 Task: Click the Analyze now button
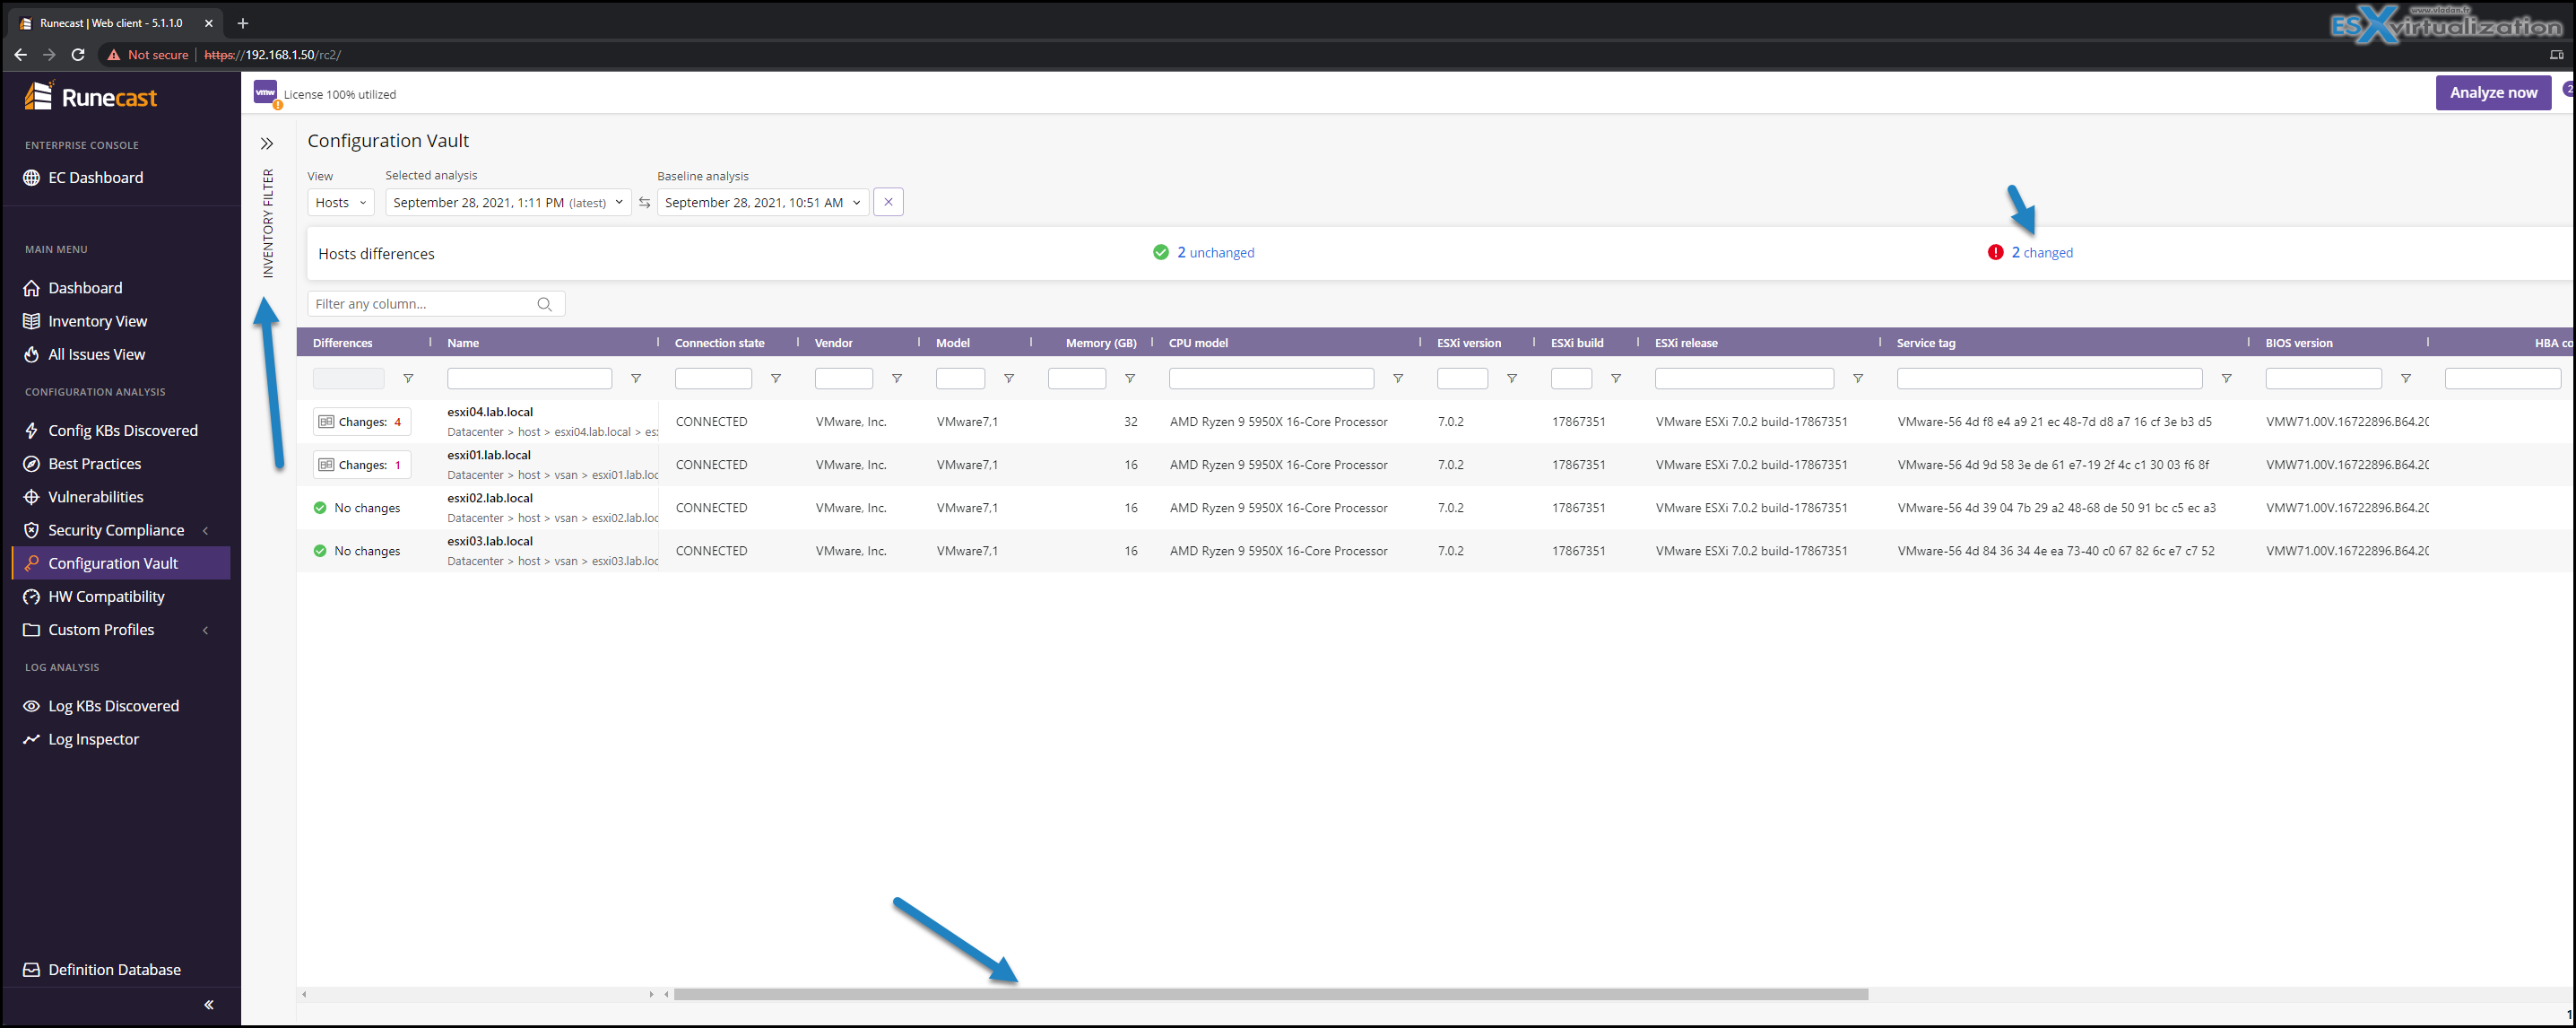point(2493,93)
